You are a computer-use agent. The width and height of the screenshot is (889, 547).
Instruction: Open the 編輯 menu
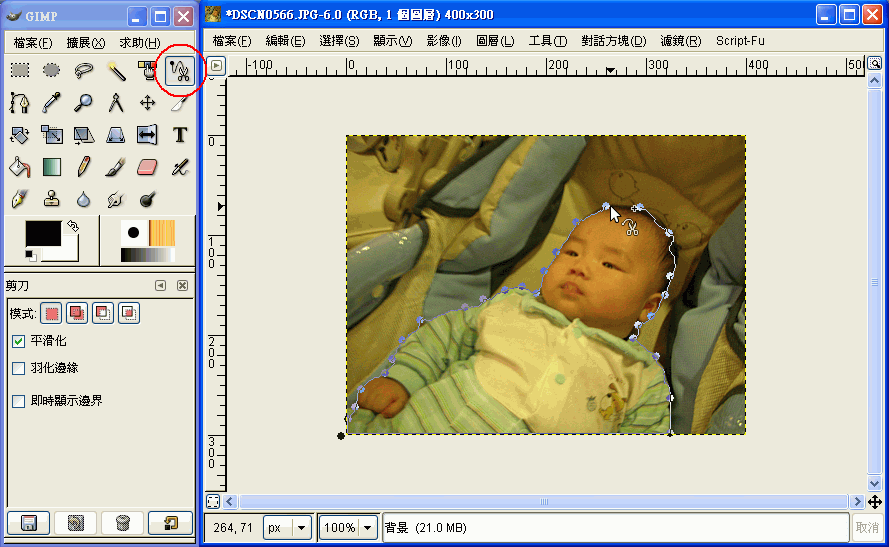click(286, 41)
